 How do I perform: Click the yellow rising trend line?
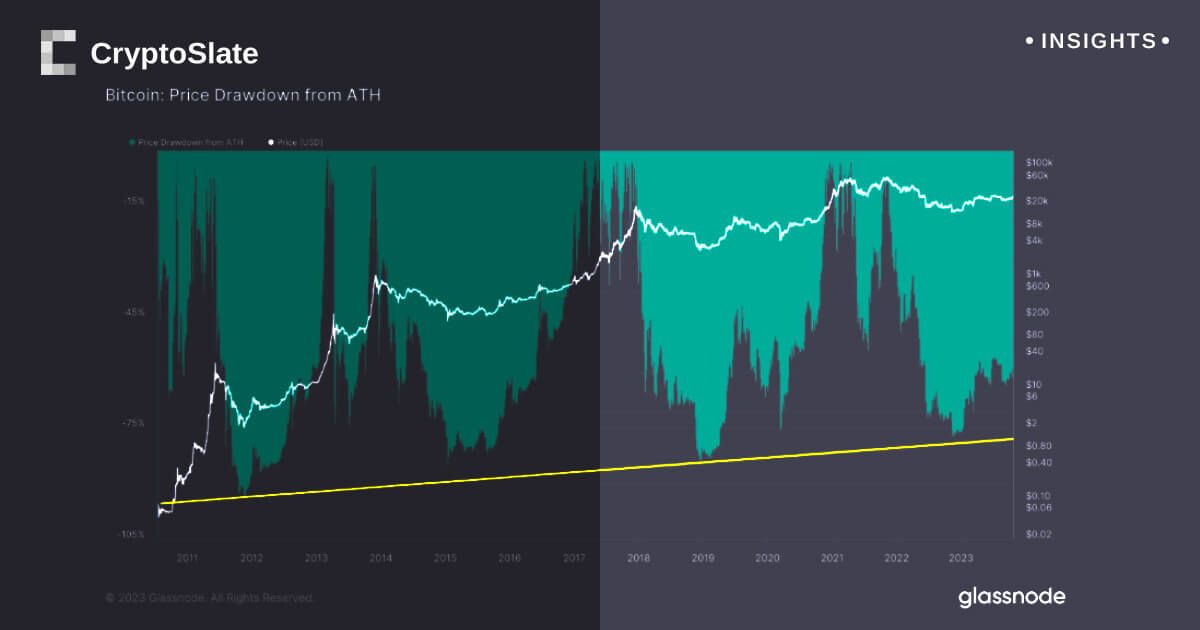(600, 469)
